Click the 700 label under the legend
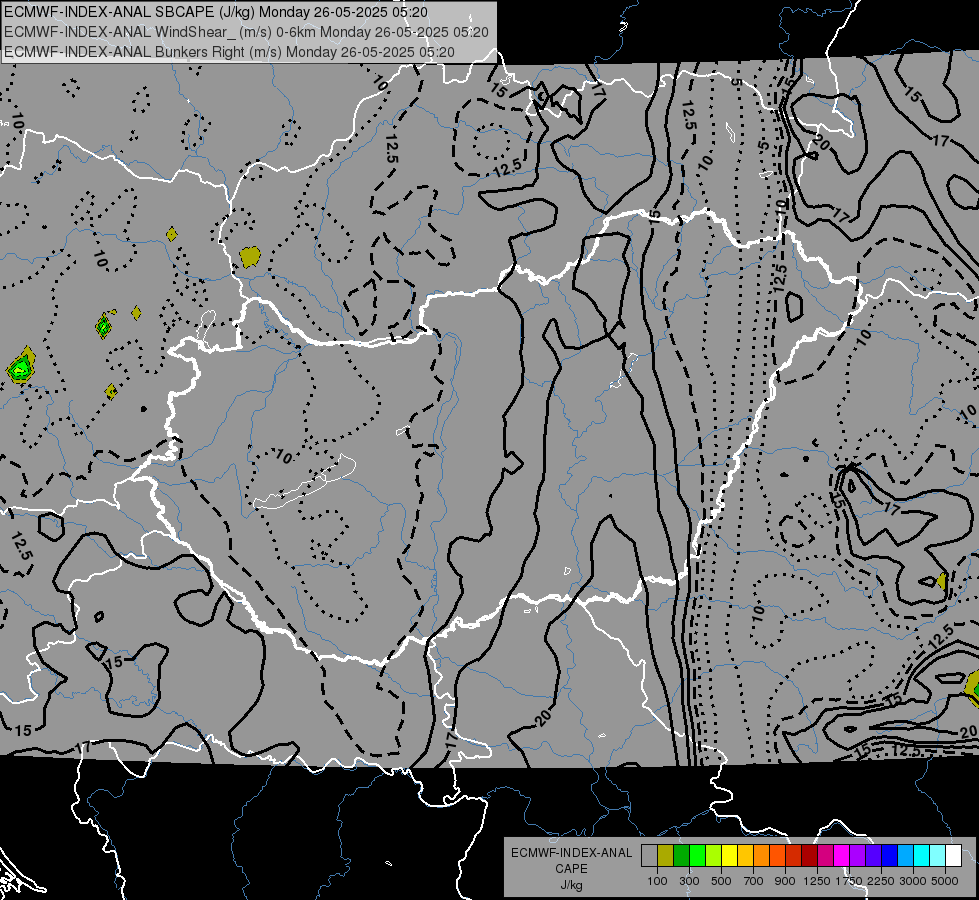This screenshot has height=900, width=979. (x=754, y=881)
